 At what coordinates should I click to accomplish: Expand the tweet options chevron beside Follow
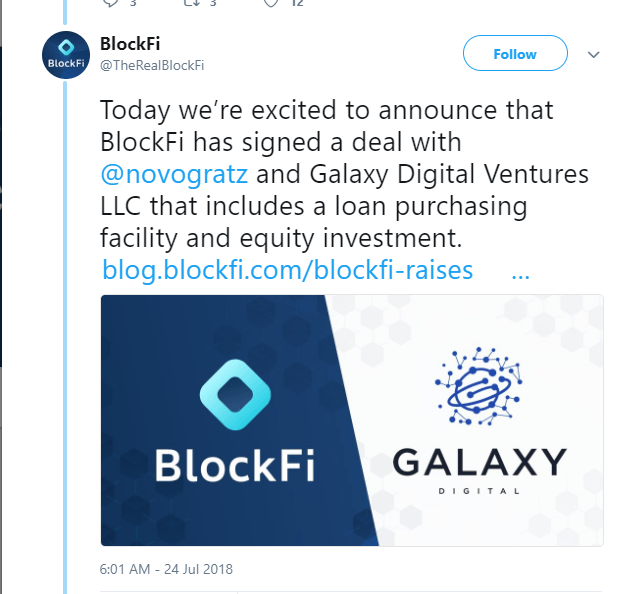pyautogui.click(x=593, y=54)
